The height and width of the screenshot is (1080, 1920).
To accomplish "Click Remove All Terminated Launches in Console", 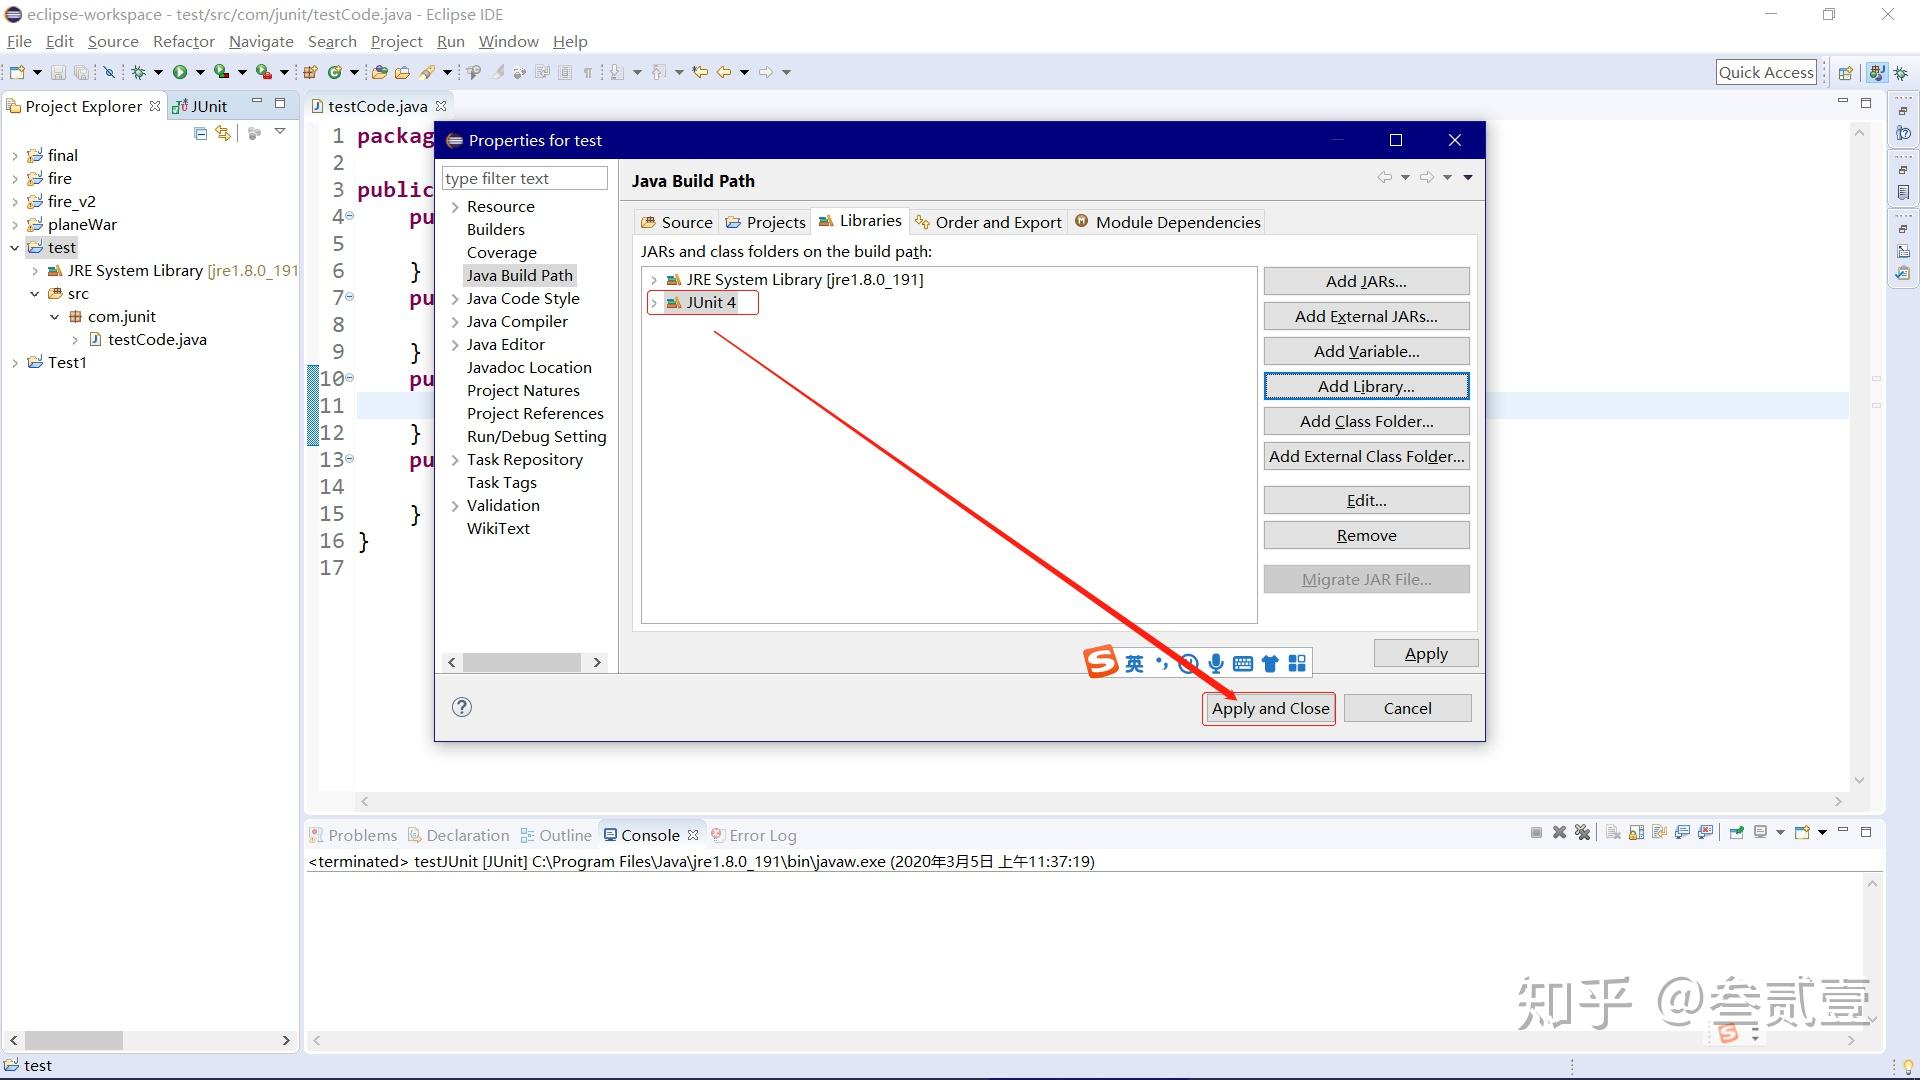I will [1582, 832].
